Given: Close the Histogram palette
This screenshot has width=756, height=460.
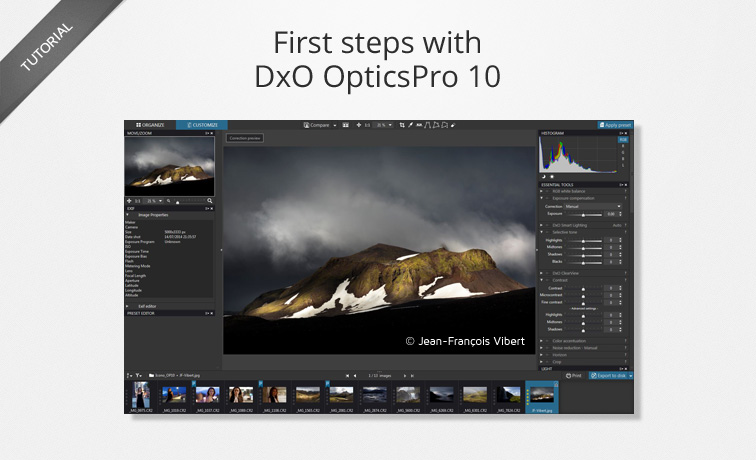Looking at the screenshot, I should tap(626, 133).
